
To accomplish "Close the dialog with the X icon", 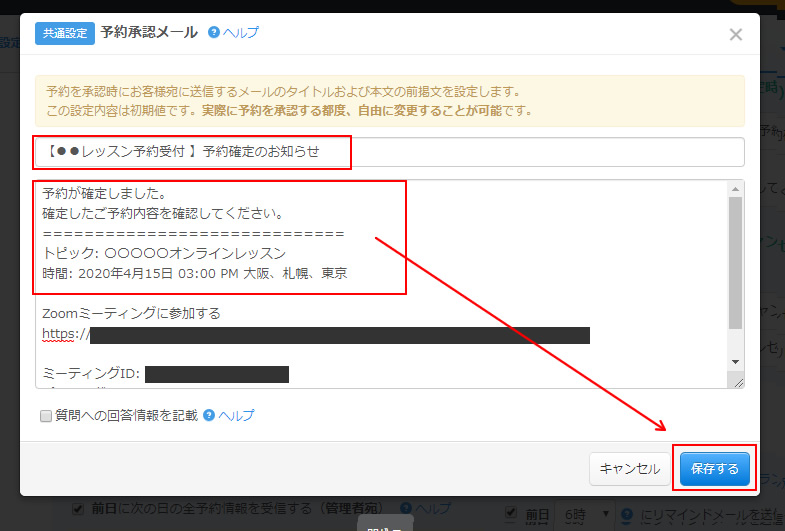I will tap(736, 35).
